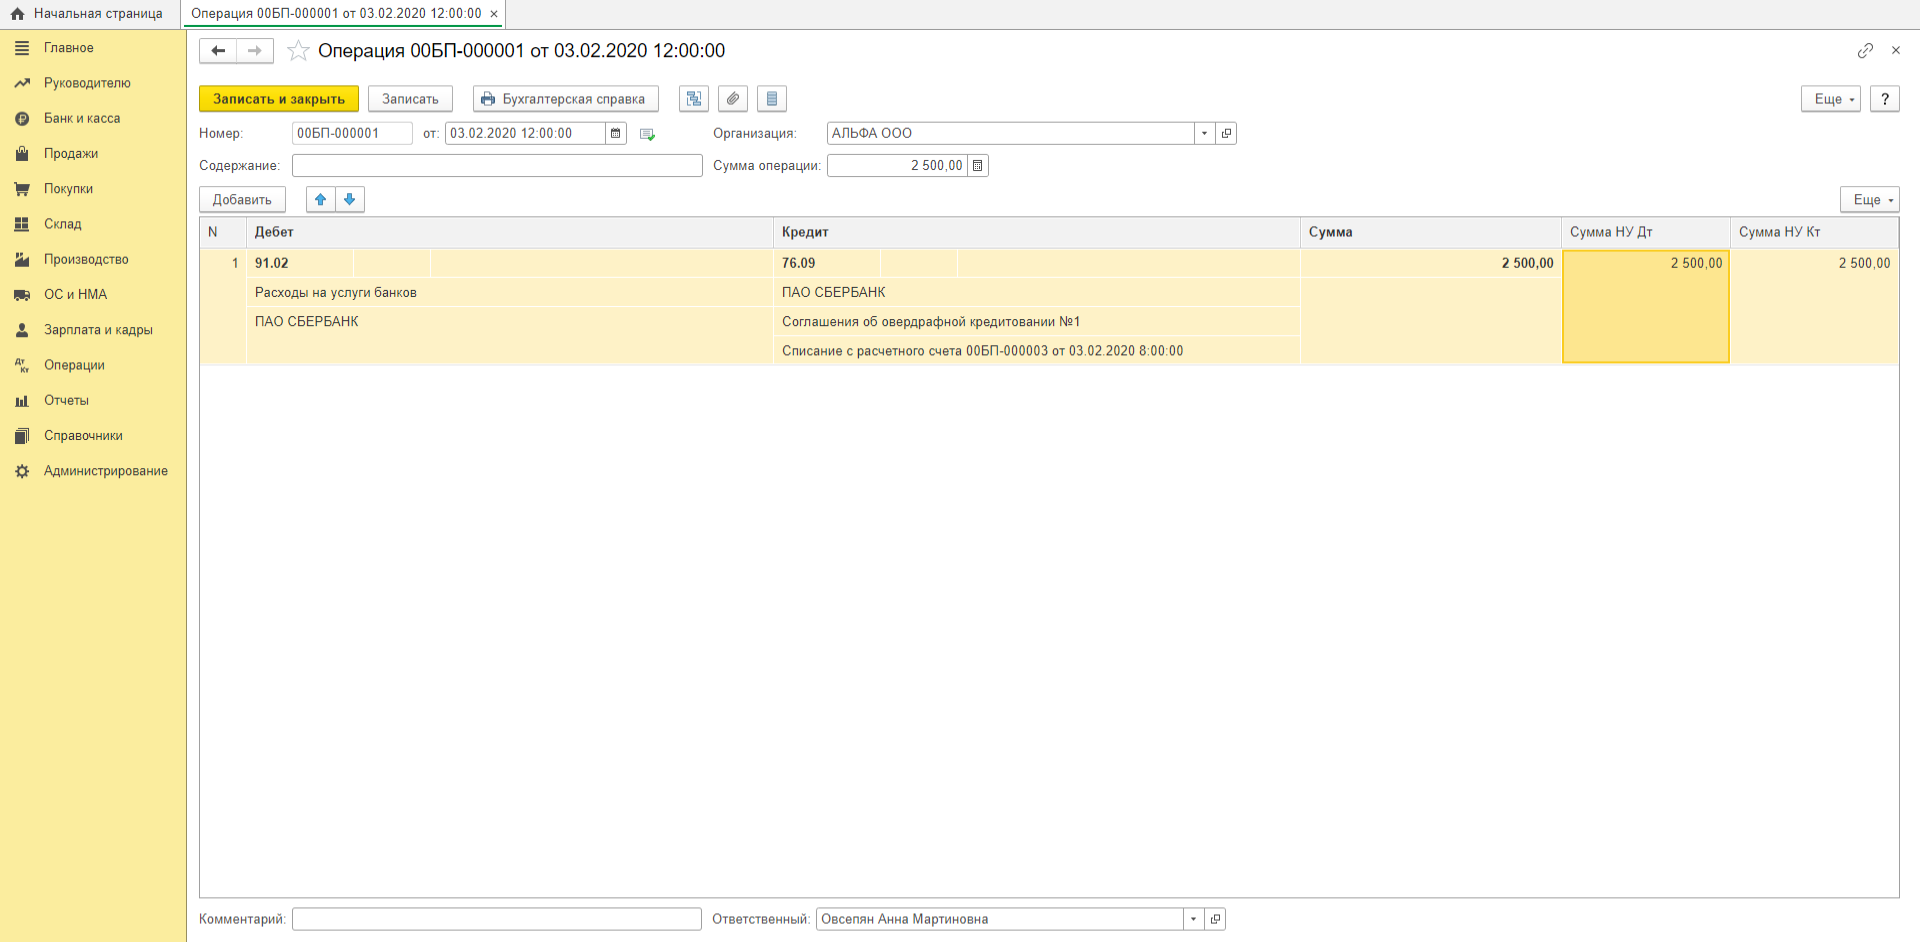Select Списание с расчетного счета cell
1920x942 pixels.
click(x=1037, y=351)
